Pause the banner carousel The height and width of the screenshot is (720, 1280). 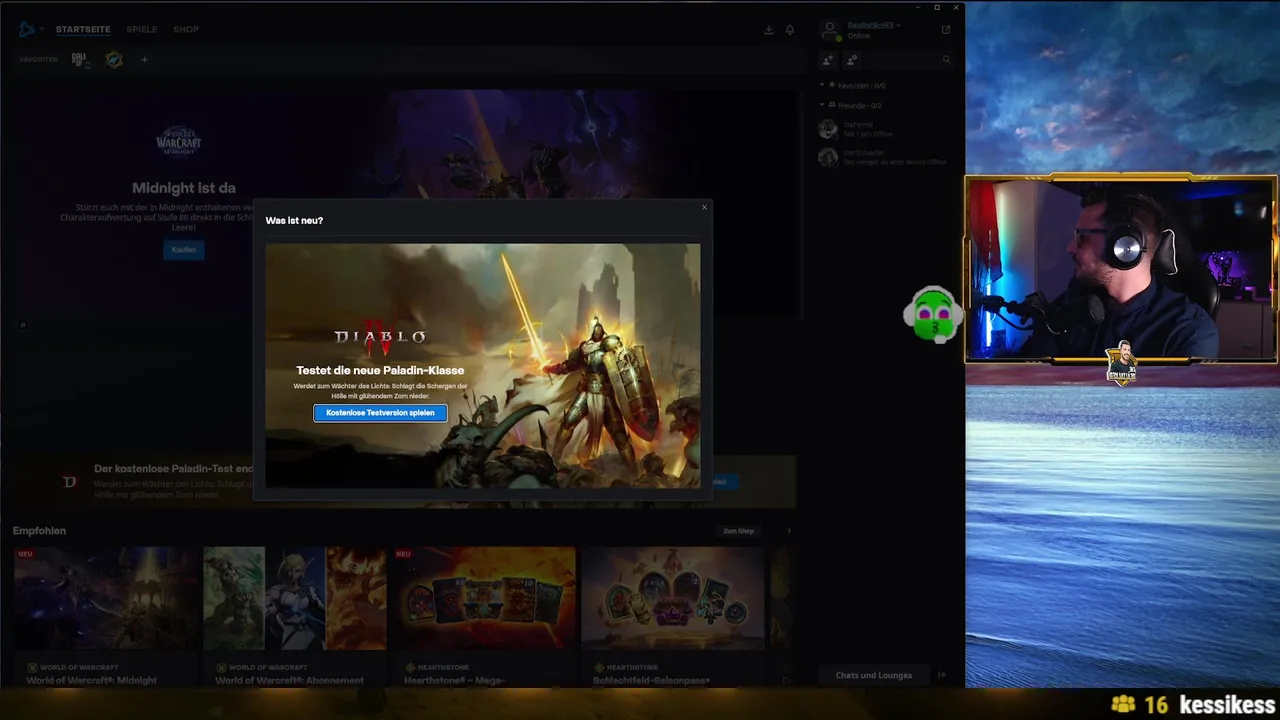tap(22, 324)
